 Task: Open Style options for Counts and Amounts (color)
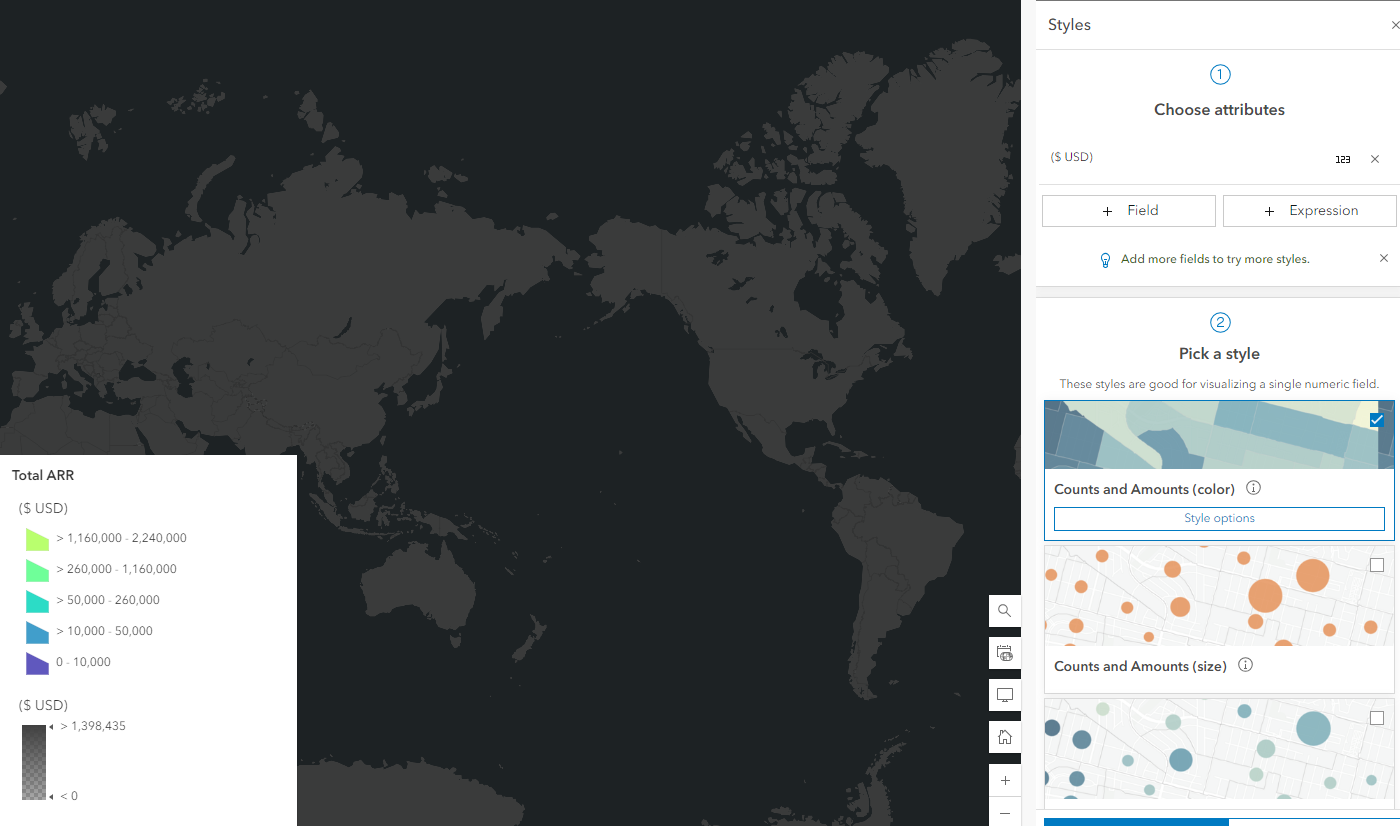[1219, 518]
